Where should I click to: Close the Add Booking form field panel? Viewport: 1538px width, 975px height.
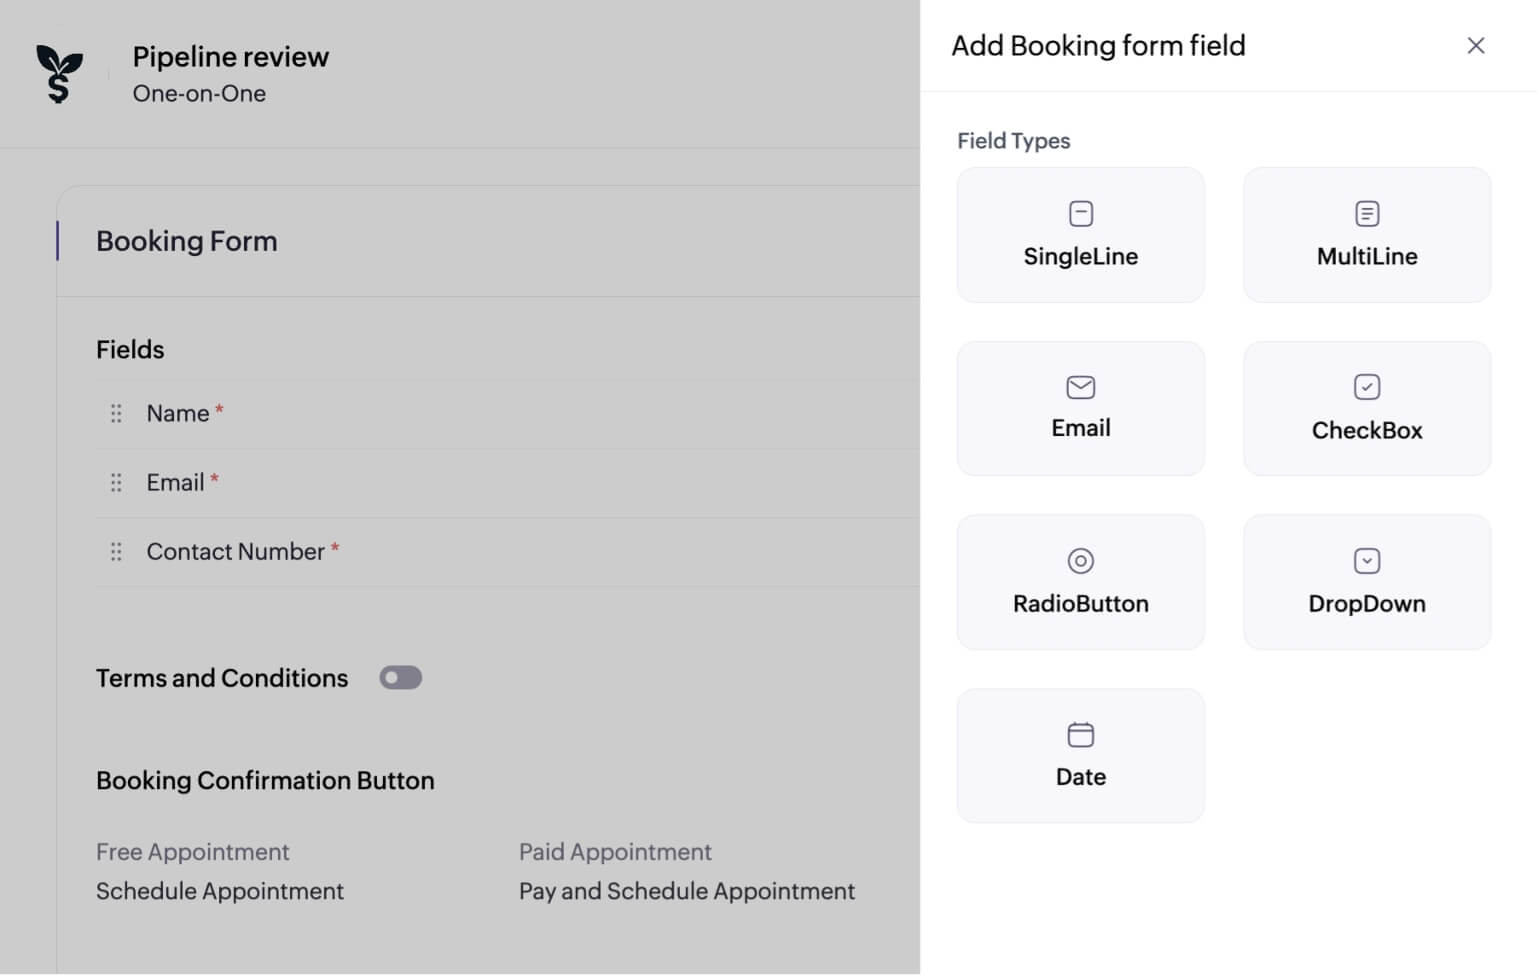(x=1475, y=46)
